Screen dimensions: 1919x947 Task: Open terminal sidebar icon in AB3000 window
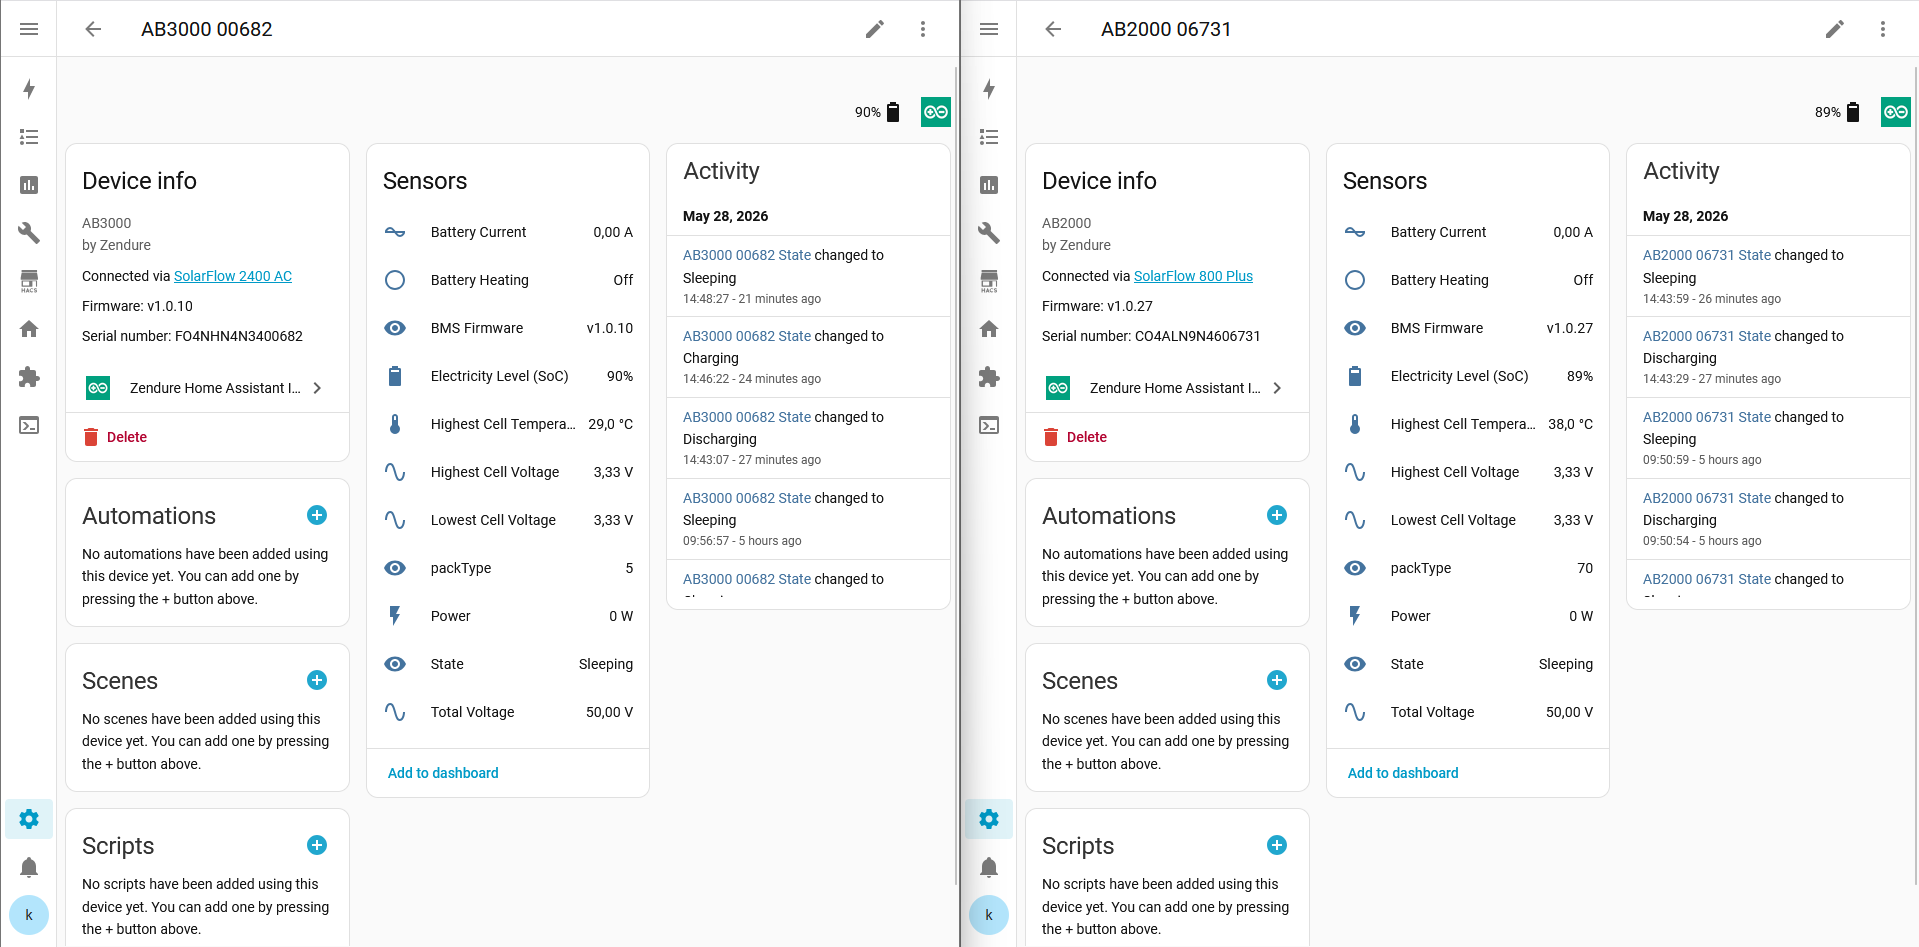[x=29, y=425]
